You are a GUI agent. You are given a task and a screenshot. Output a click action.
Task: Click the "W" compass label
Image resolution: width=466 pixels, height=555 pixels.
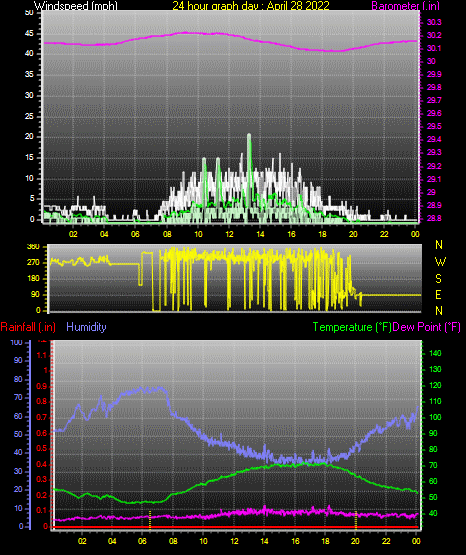tap(440, 262)
